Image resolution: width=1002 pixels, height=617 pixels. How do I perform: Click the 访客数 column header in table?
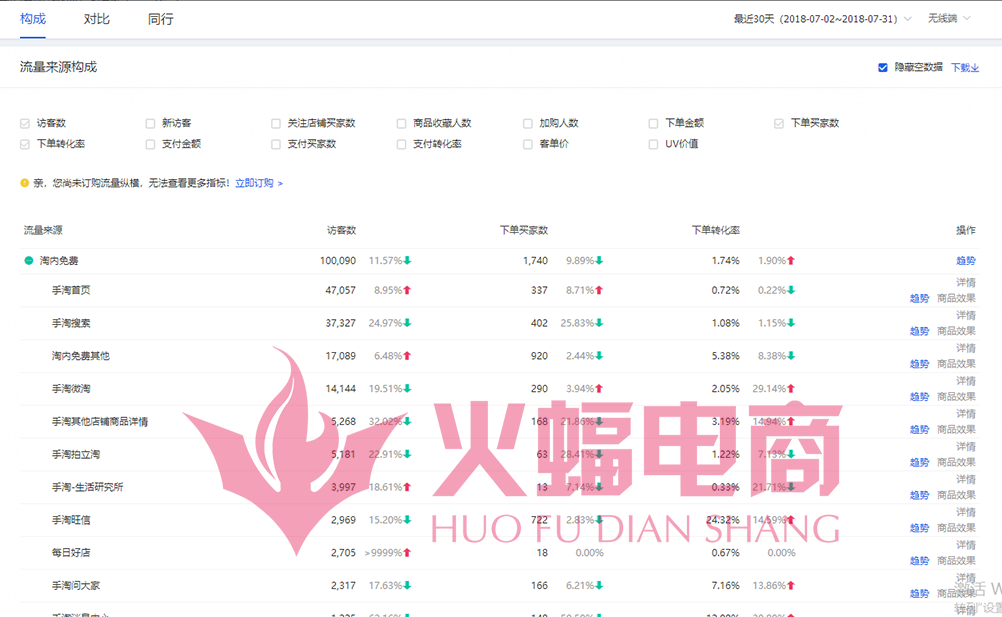(x=341, y=230)
